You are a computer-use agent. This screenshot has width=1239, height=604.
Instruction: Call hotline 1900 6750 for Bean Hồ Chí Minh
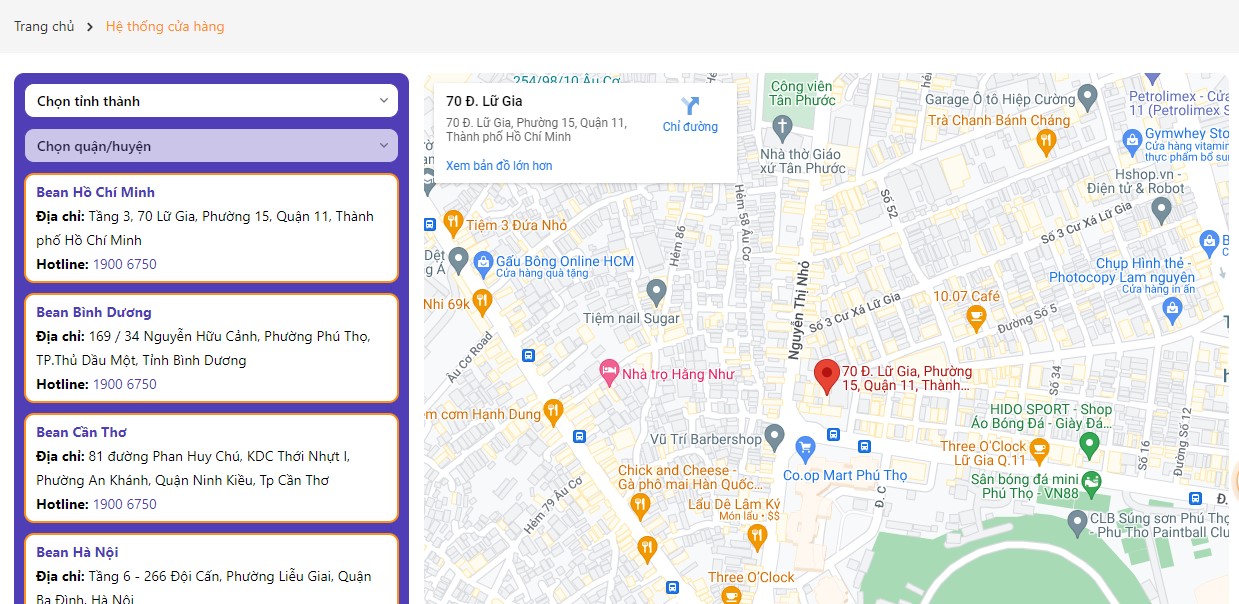click(125, 264)
